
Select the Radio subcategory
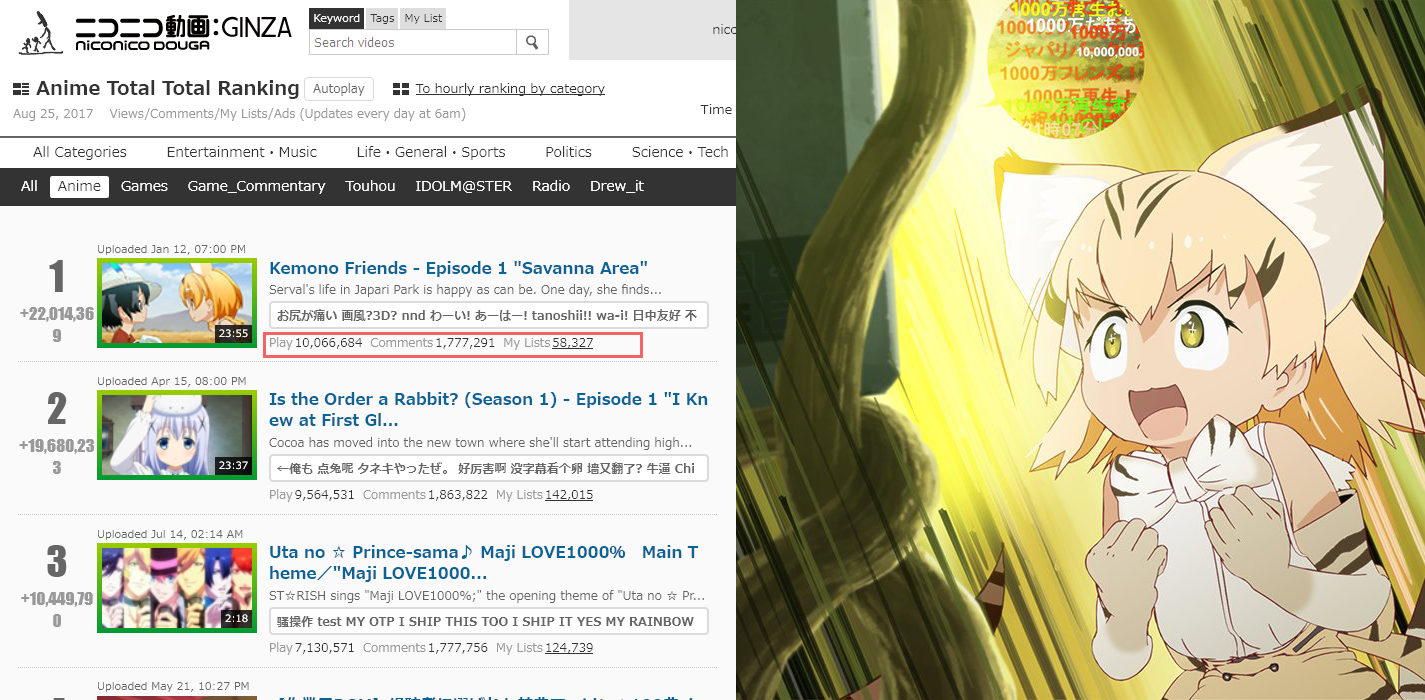[x=551, y=186]
